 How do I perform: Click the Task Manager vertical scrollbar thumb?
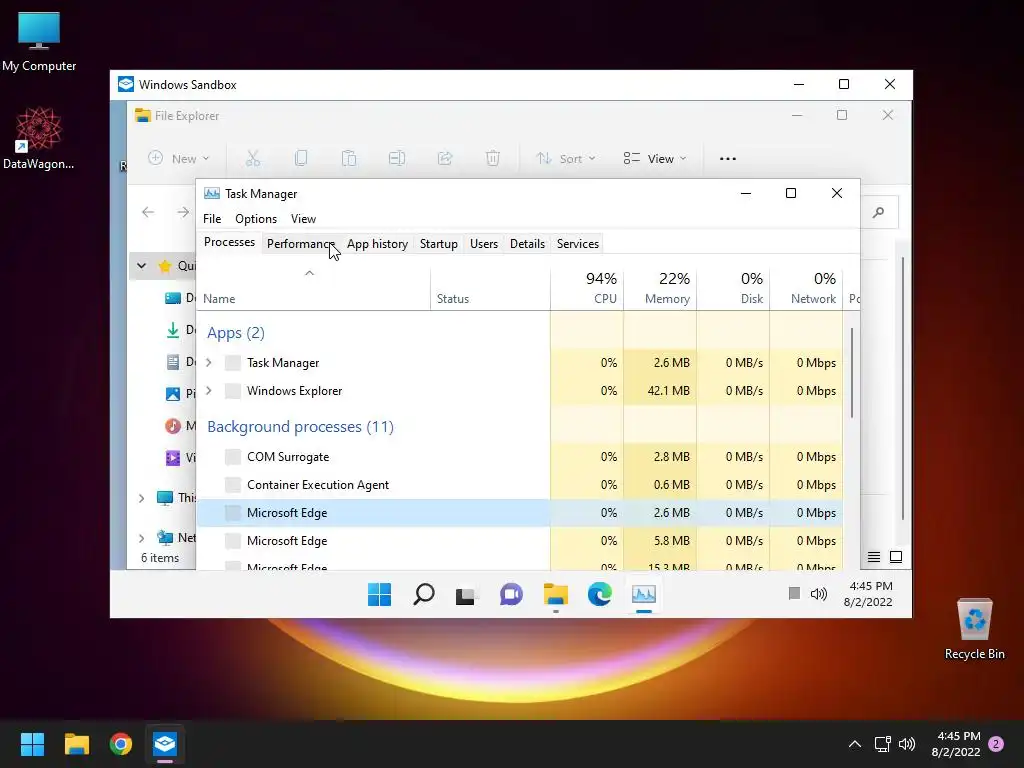point(852,372)
